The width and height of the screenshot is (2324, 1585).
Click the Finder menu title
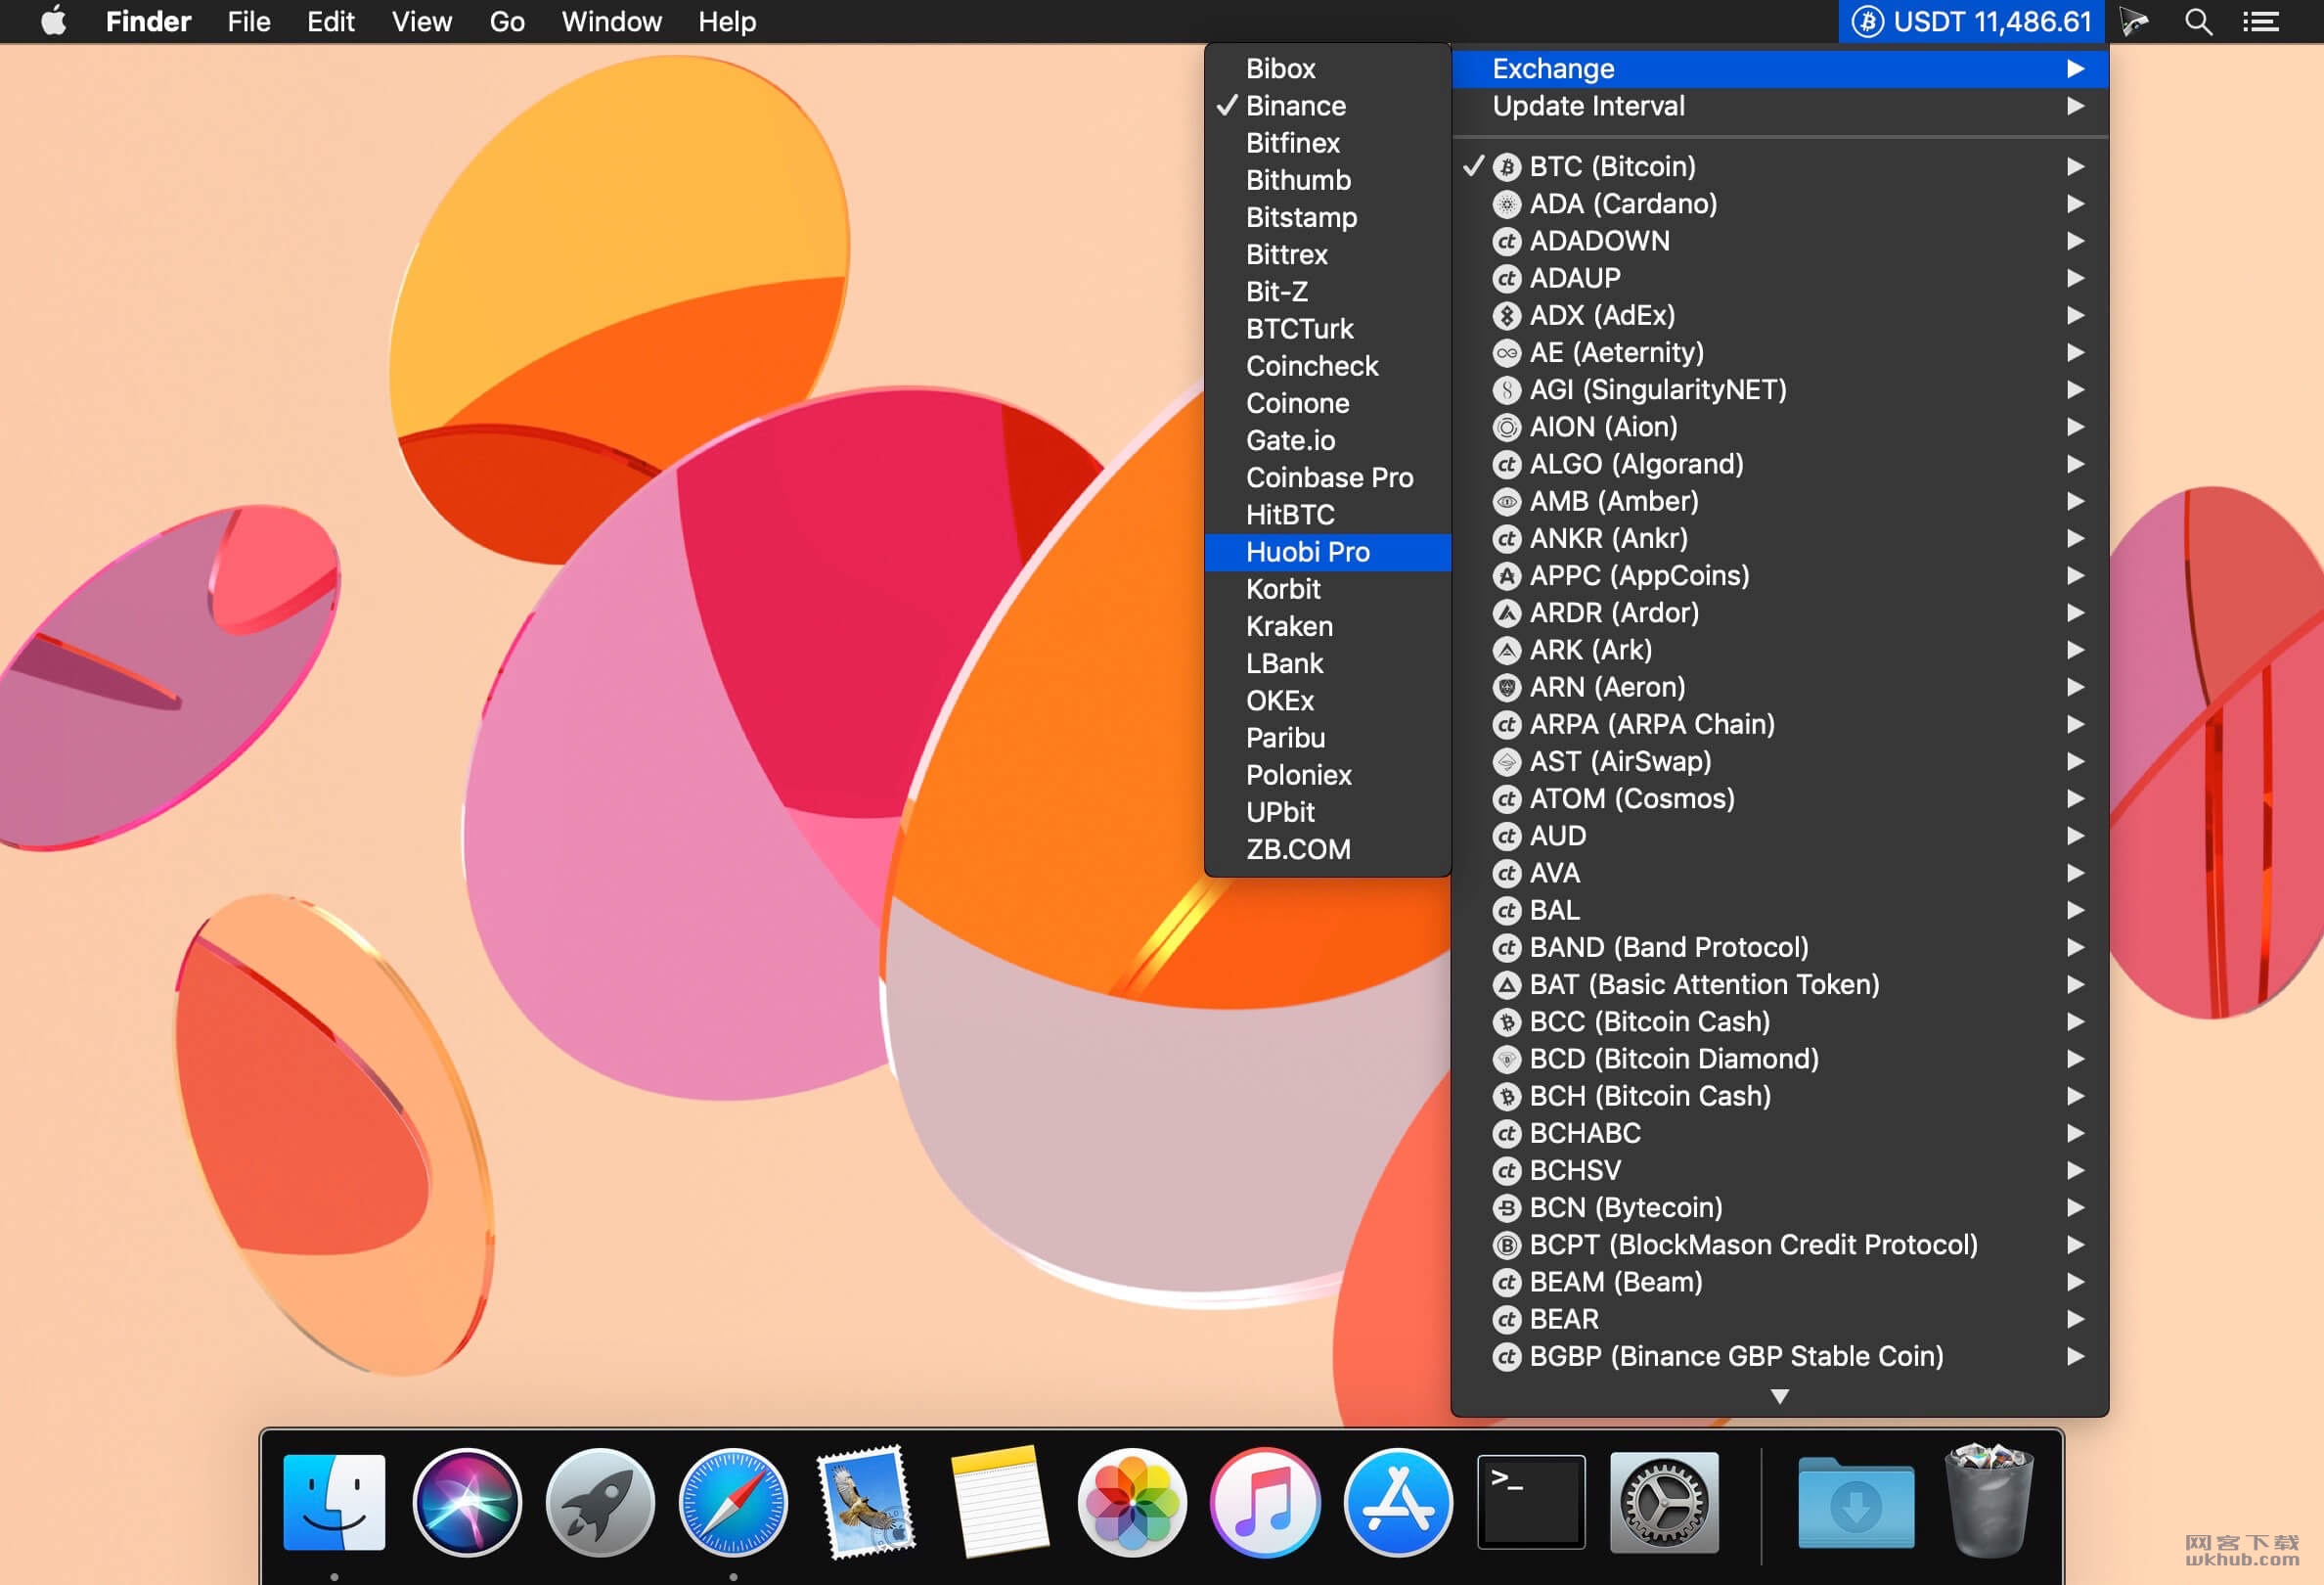(x=148, y=21)
